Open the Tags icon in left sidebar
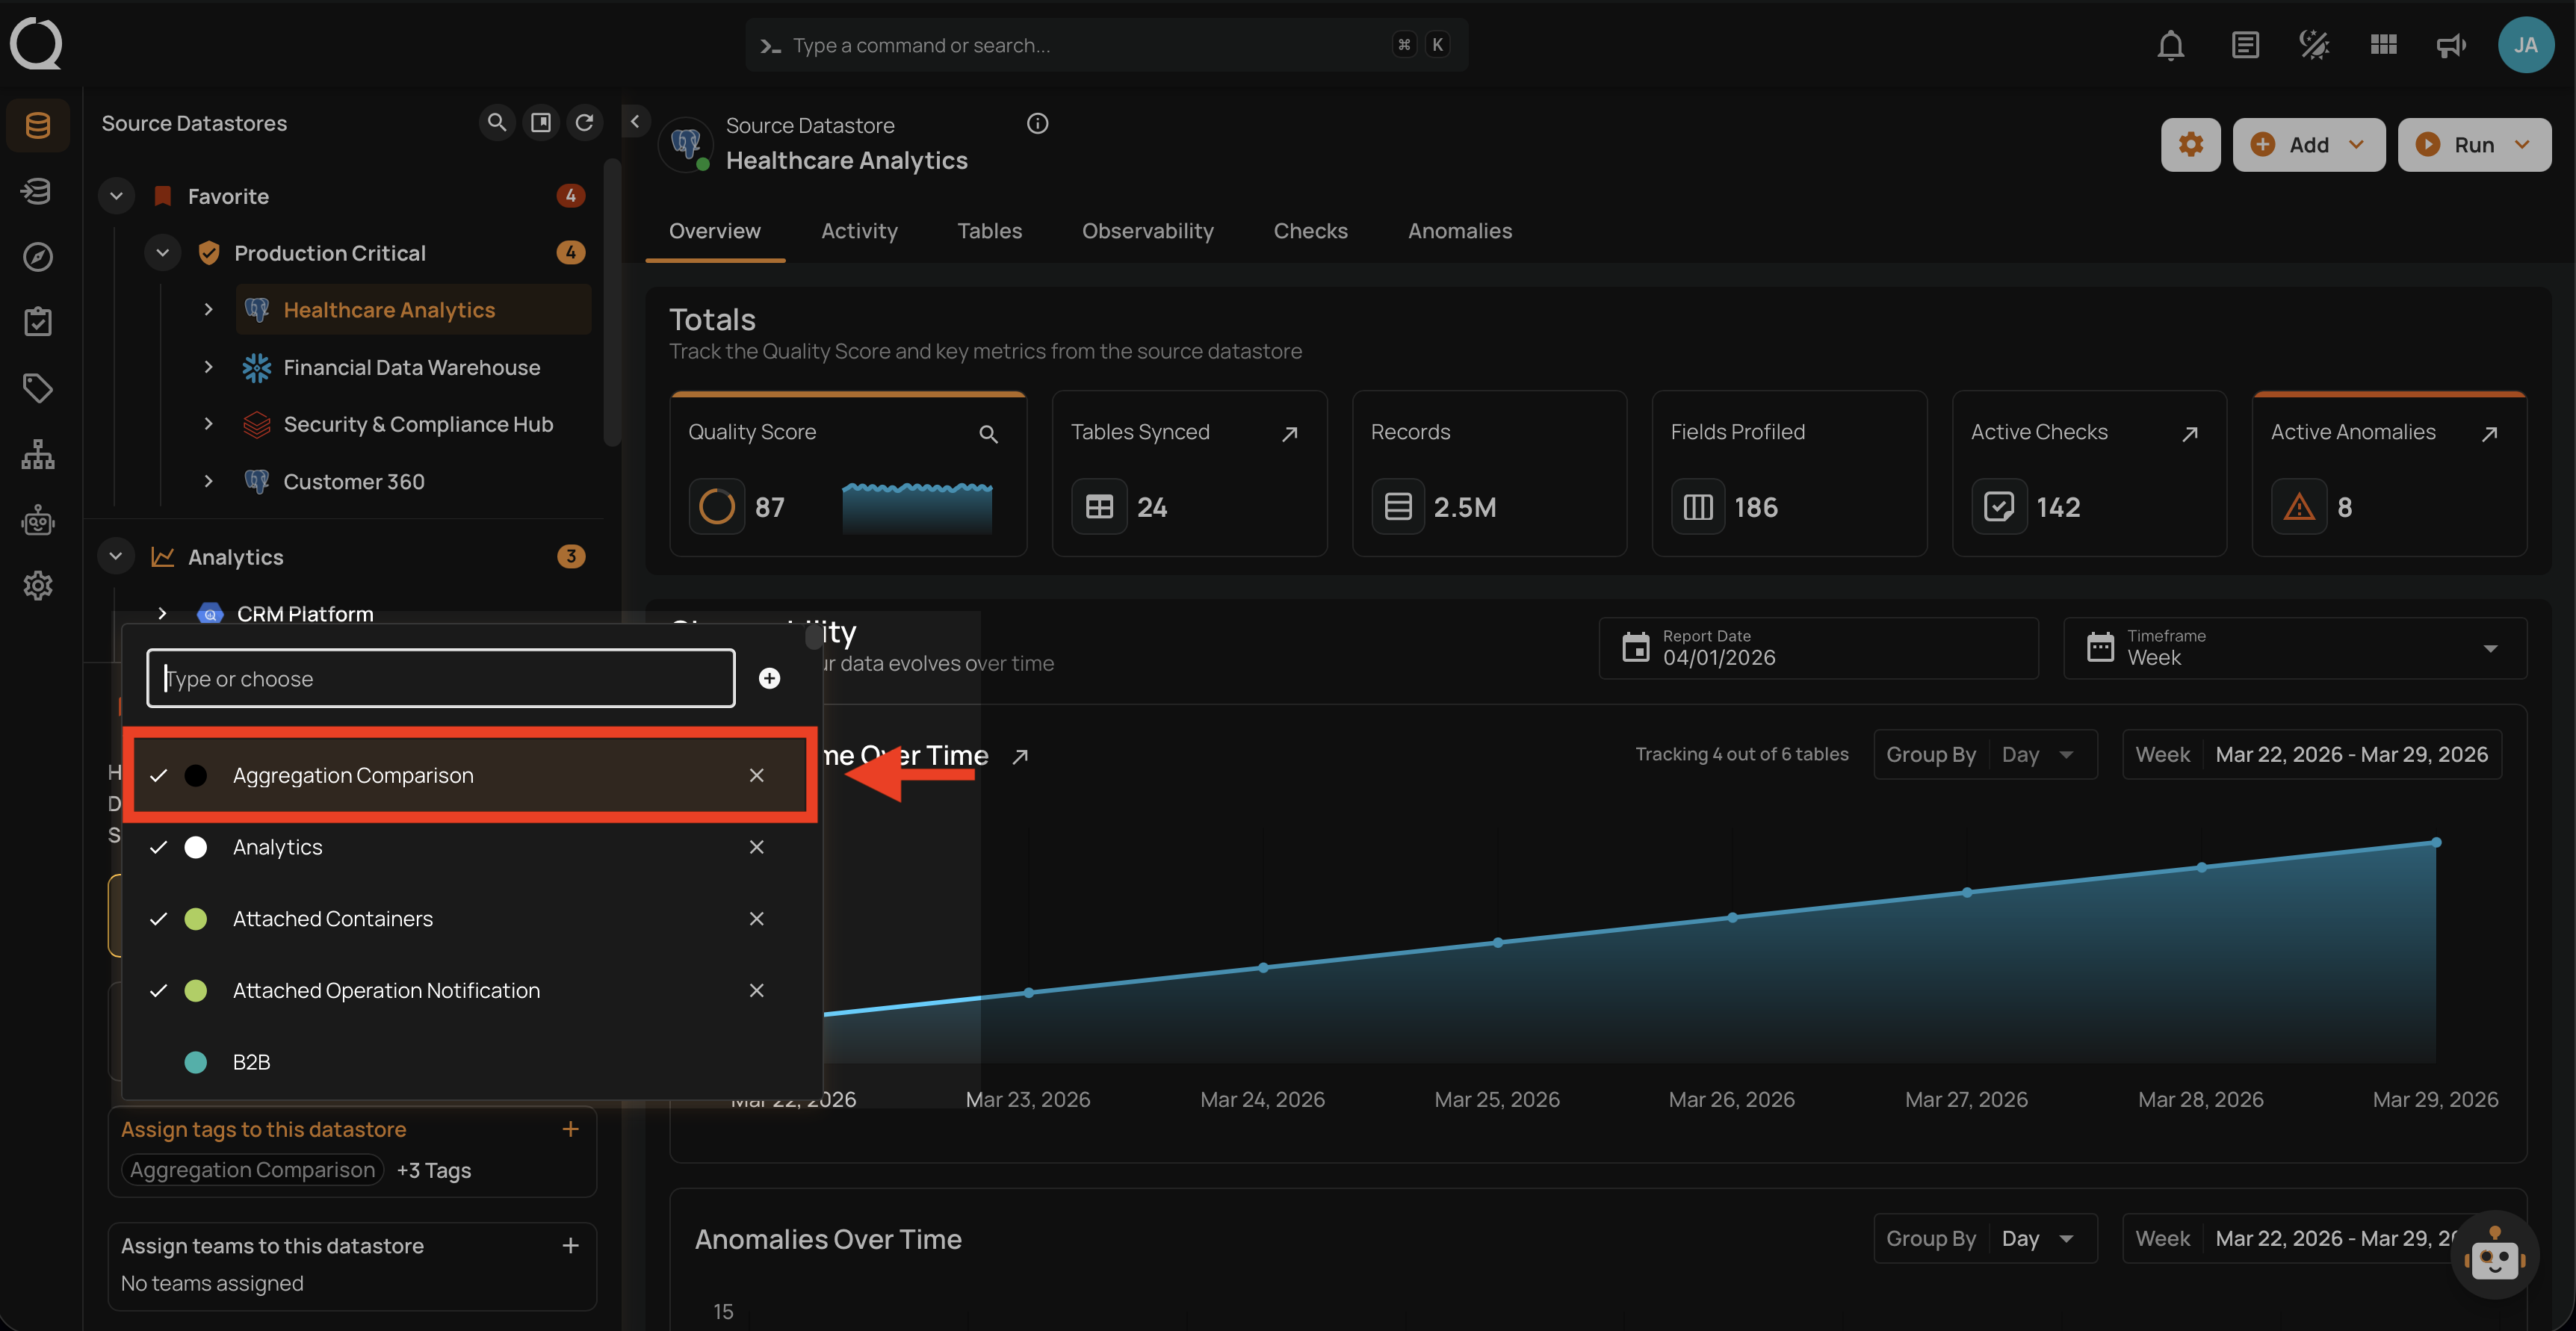 tap(38, 388)
